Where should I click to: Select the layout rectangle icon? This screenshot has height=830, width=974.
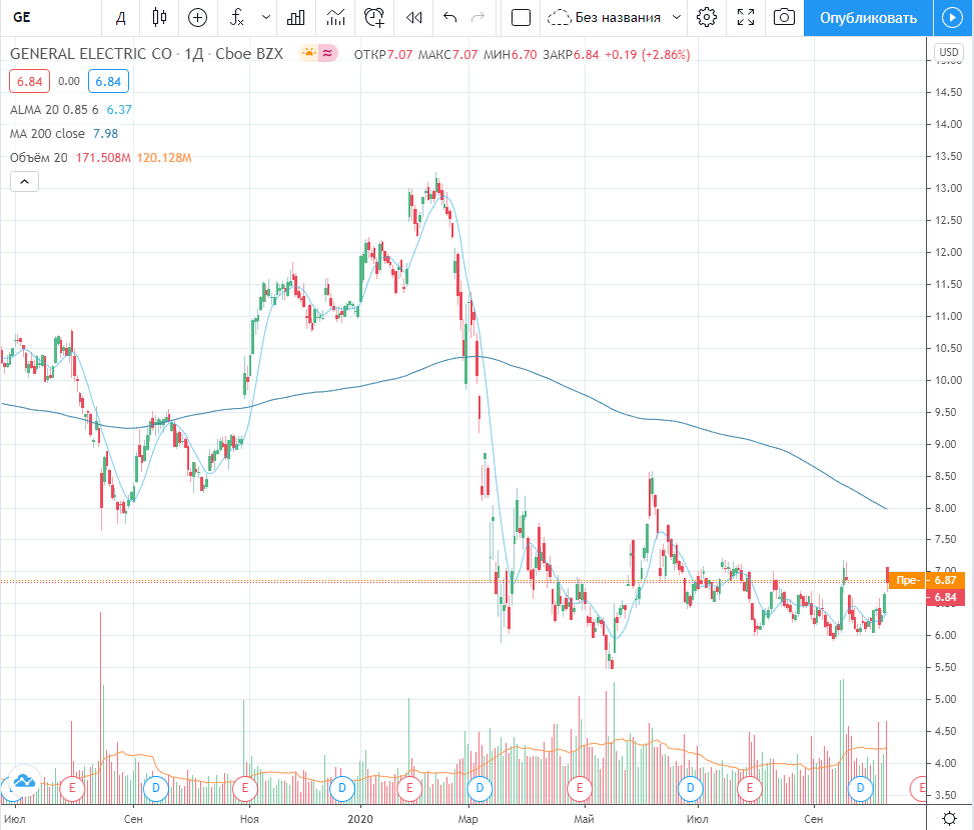521,17
